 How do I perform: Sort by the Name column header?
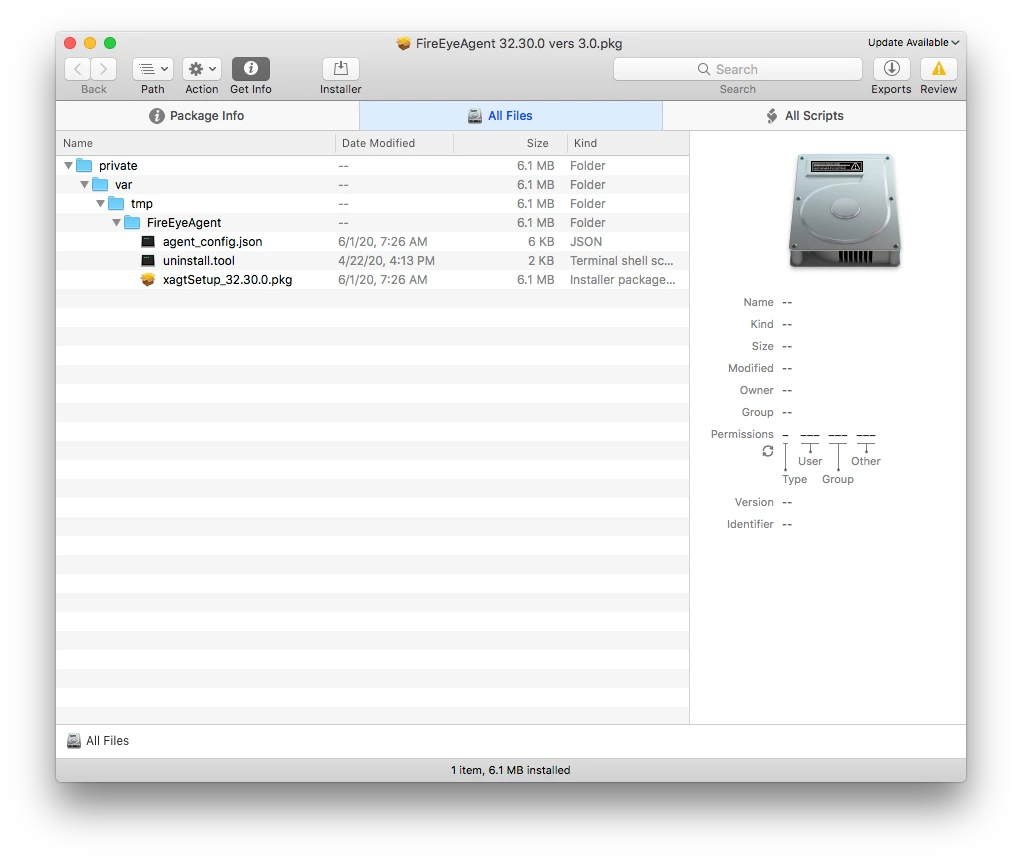196,143
